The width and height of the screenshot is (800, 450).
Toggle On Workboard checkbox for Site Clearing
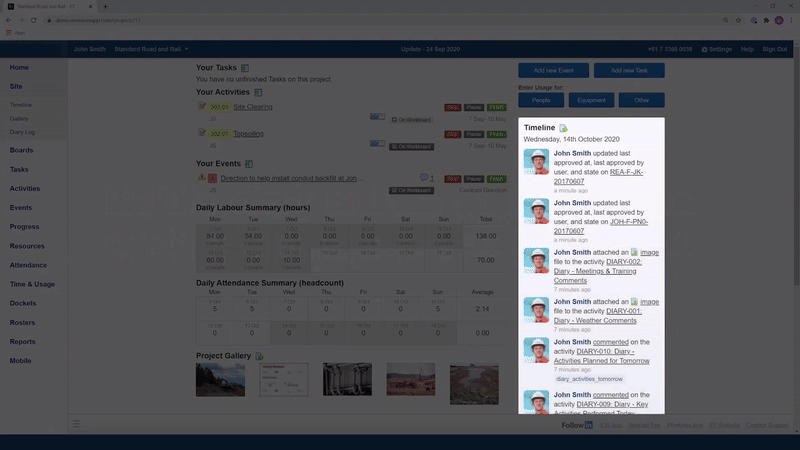pyautogui.click(x=394, y=118)
